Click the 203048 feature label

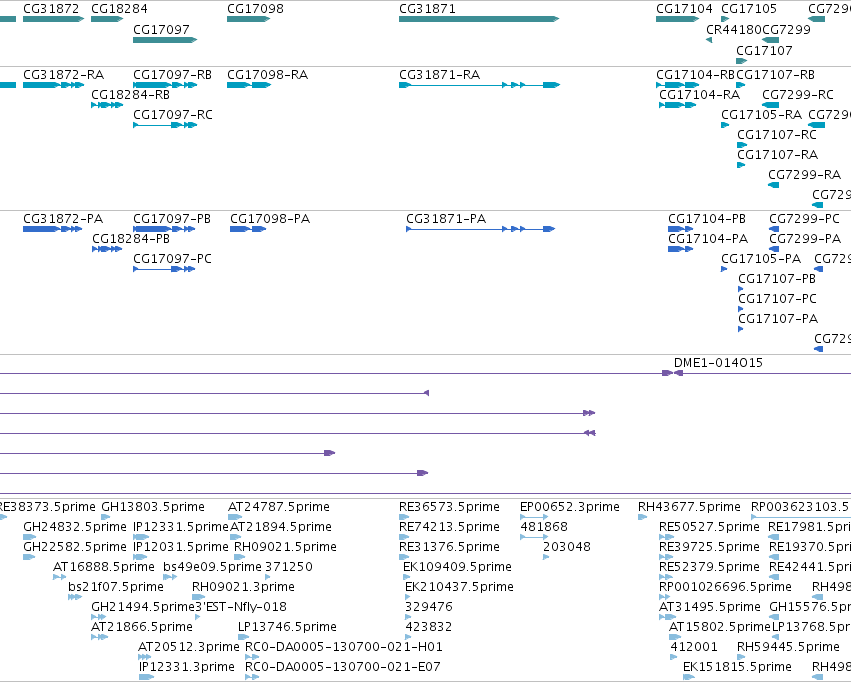coord(567,547)
